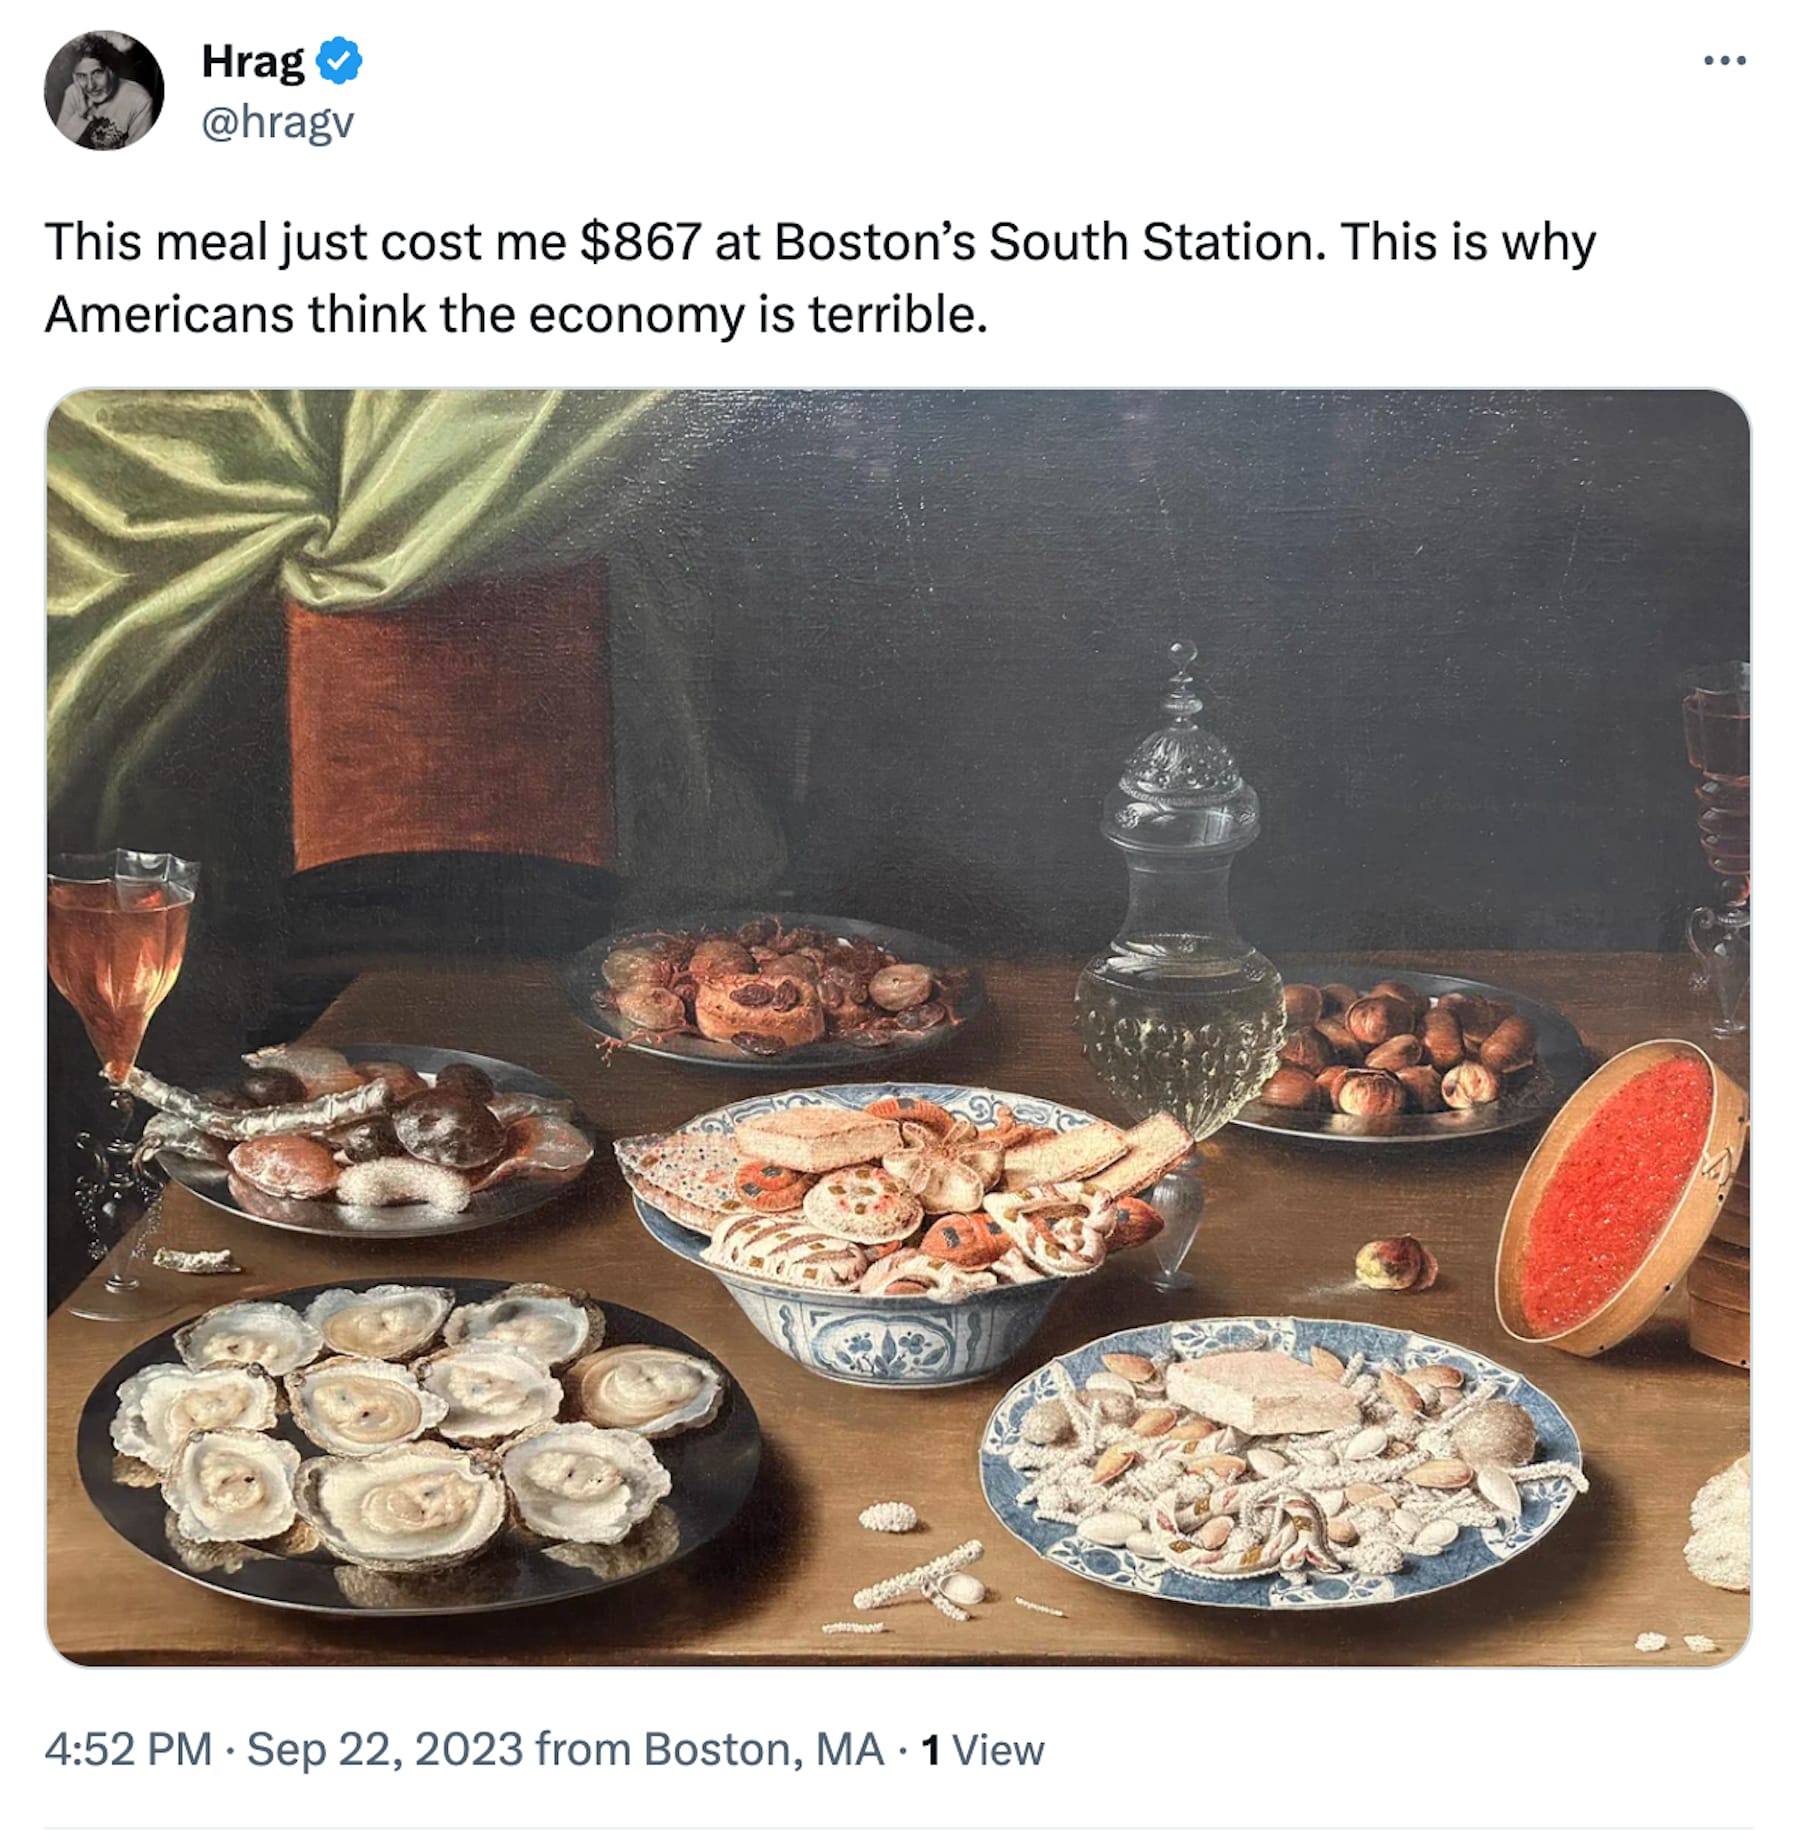The image size is (1800, 1842).
Task: Click the $867 amount in the tweet
Action: click(640, 243)
